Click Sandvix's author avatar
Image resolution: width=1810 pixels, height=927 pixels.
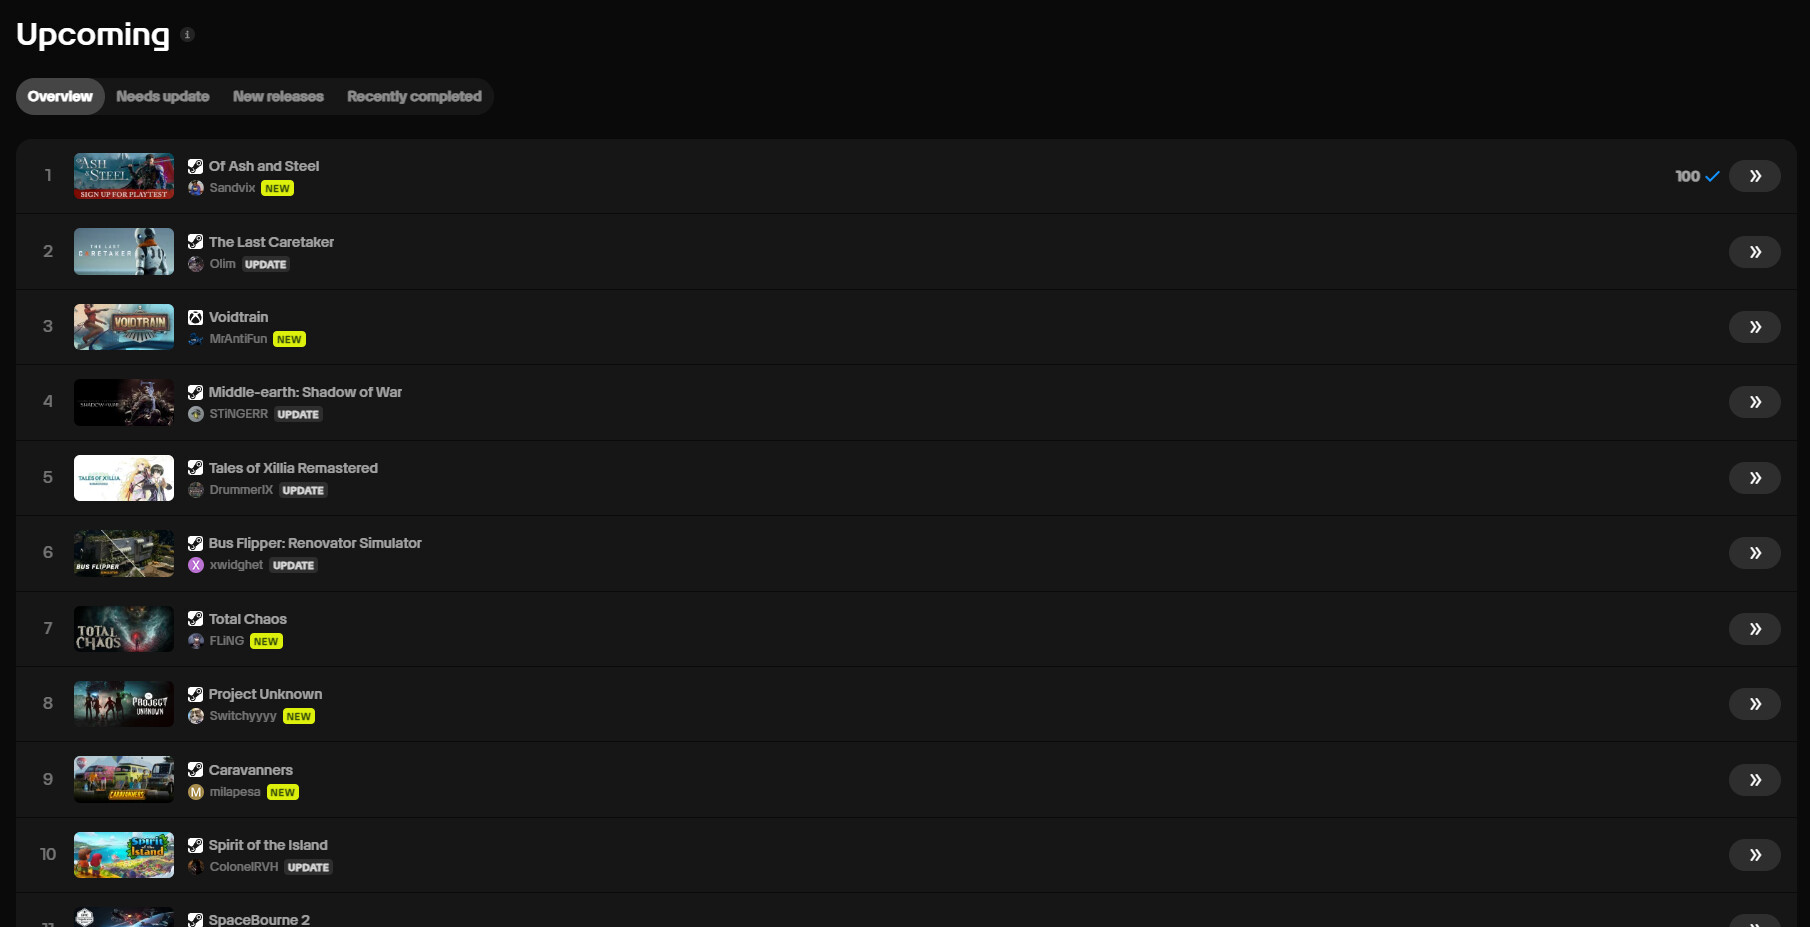point(196,188)
